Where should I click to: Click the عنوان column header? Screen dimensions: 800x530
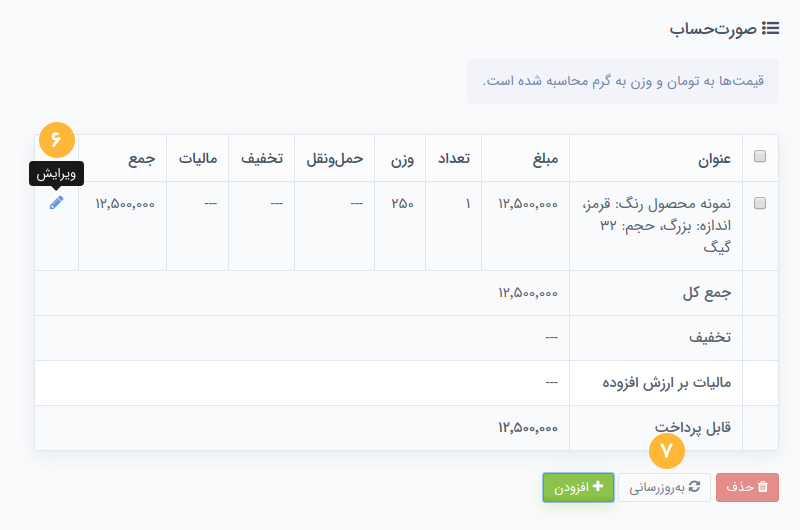click(x=714, y=158)
